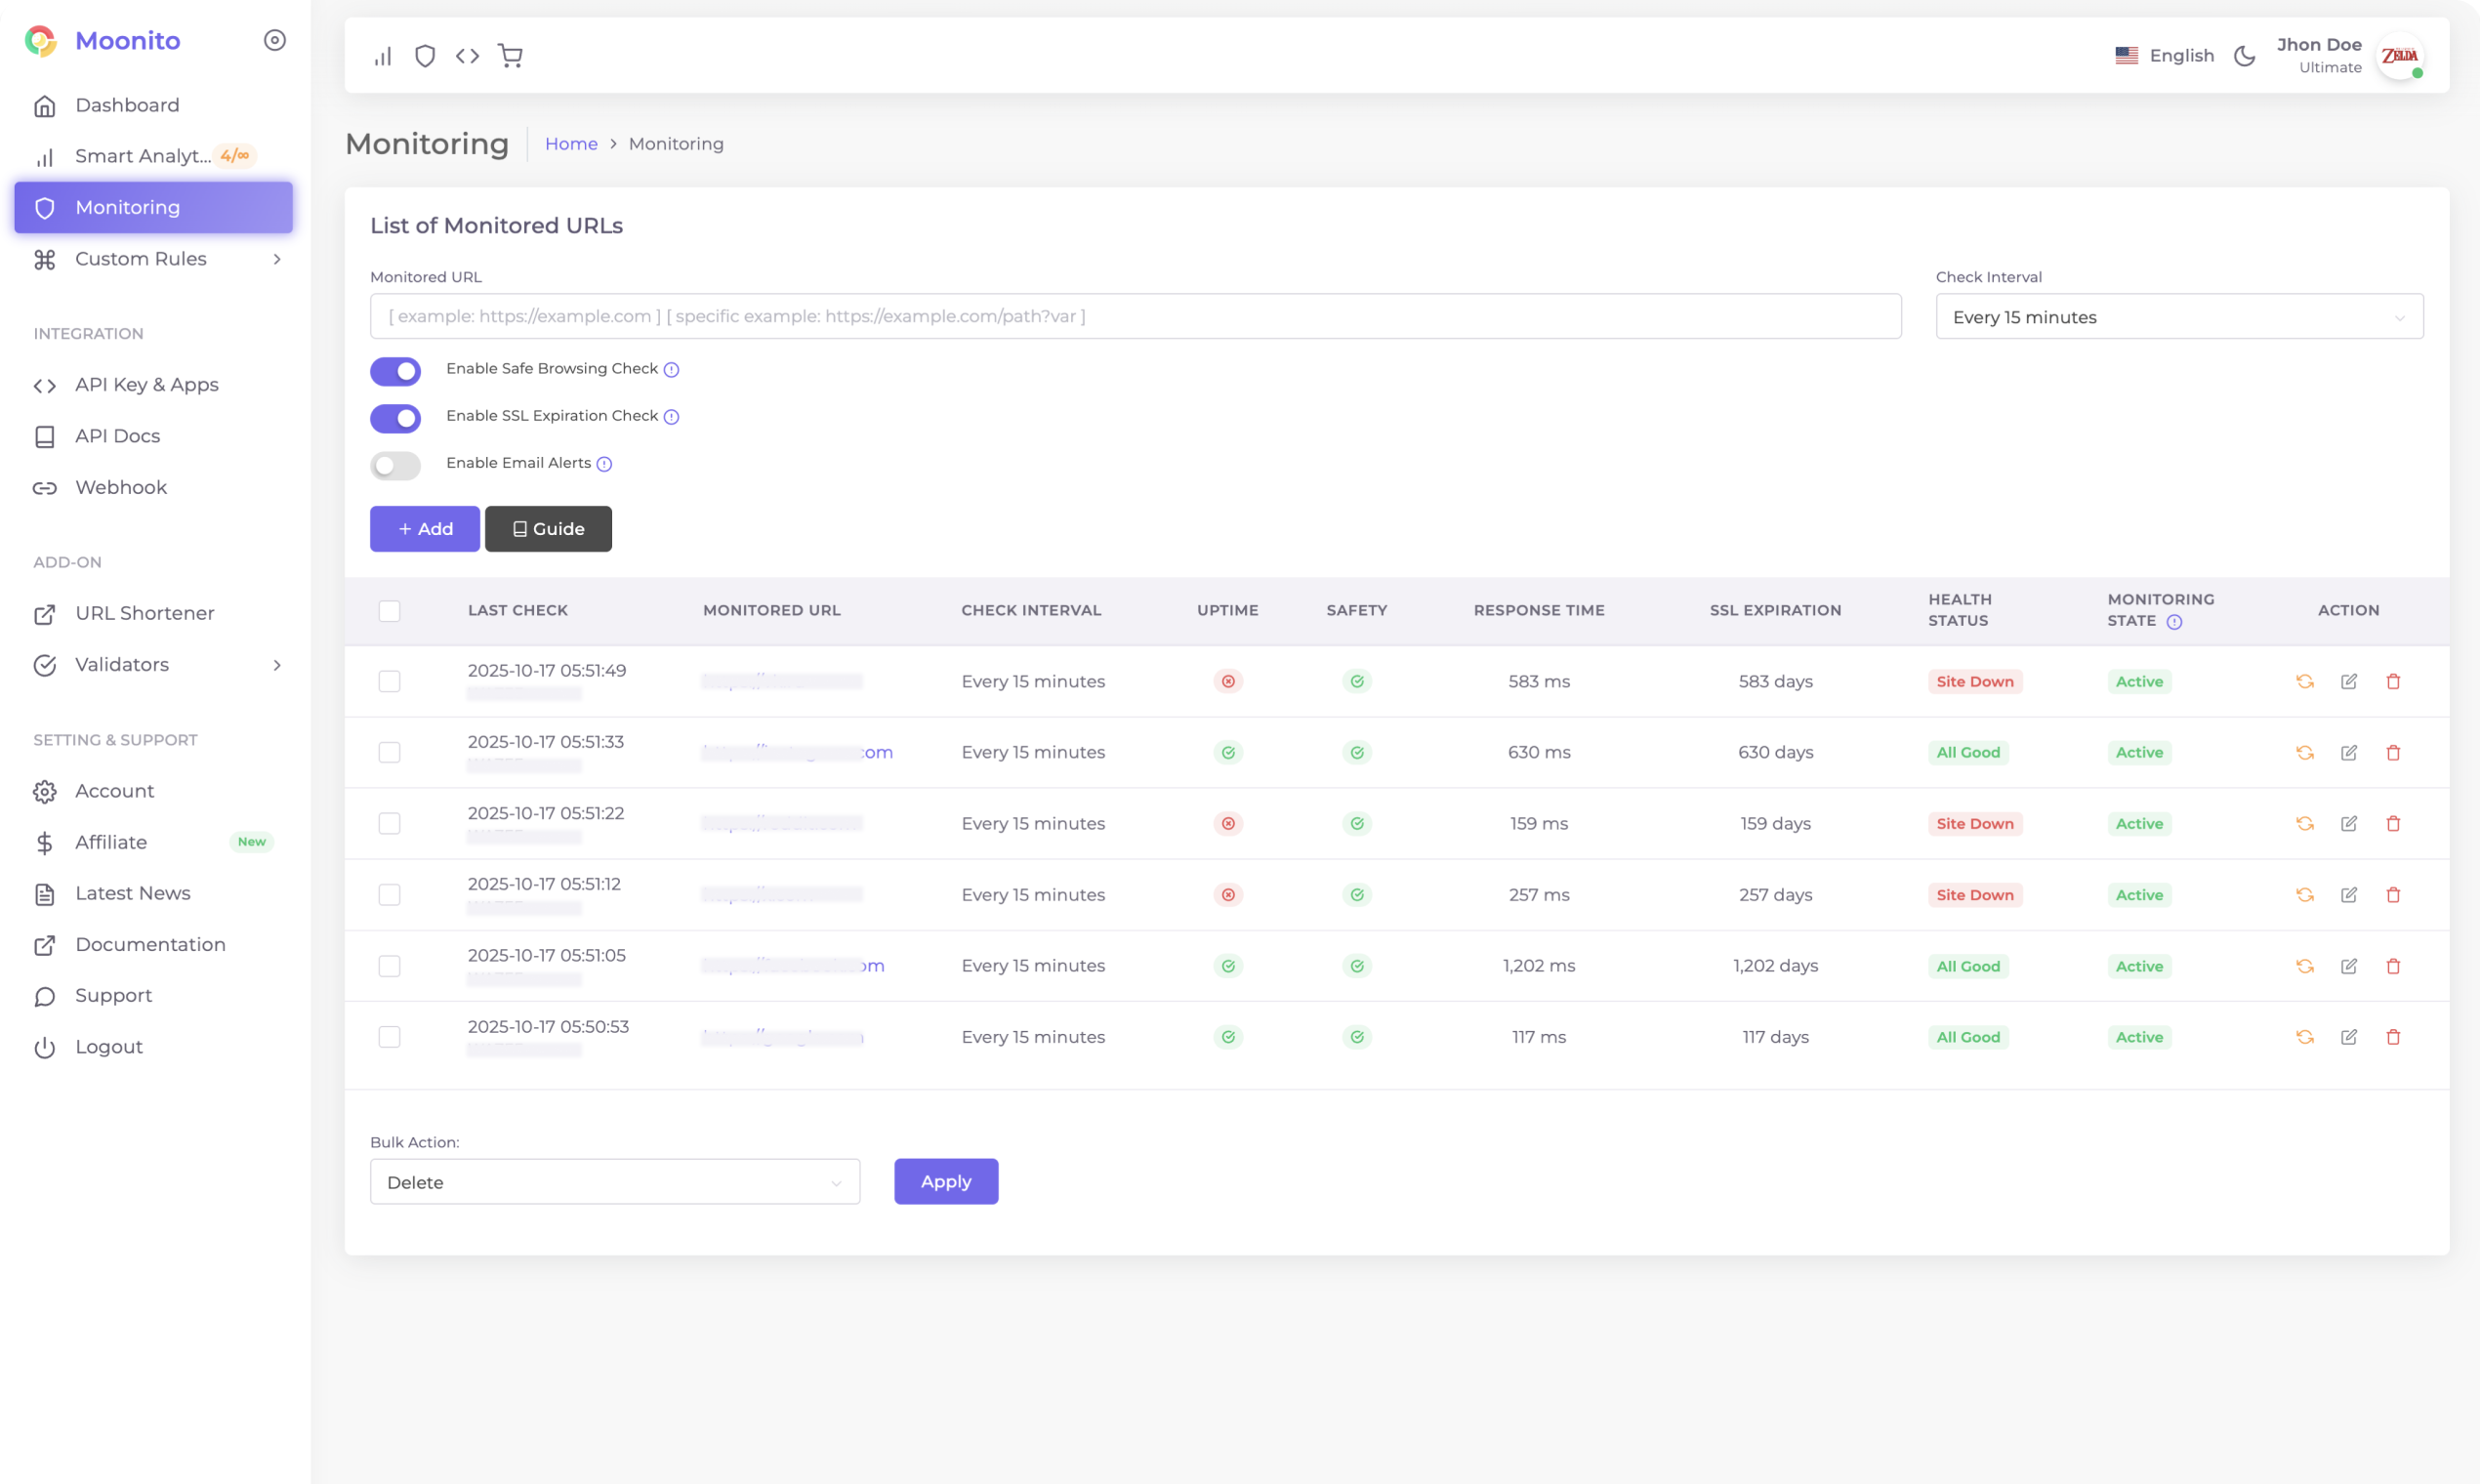Click inside the Monitored URL input field
Screen dimensions: 2480x1484
tap(1134, 316)
